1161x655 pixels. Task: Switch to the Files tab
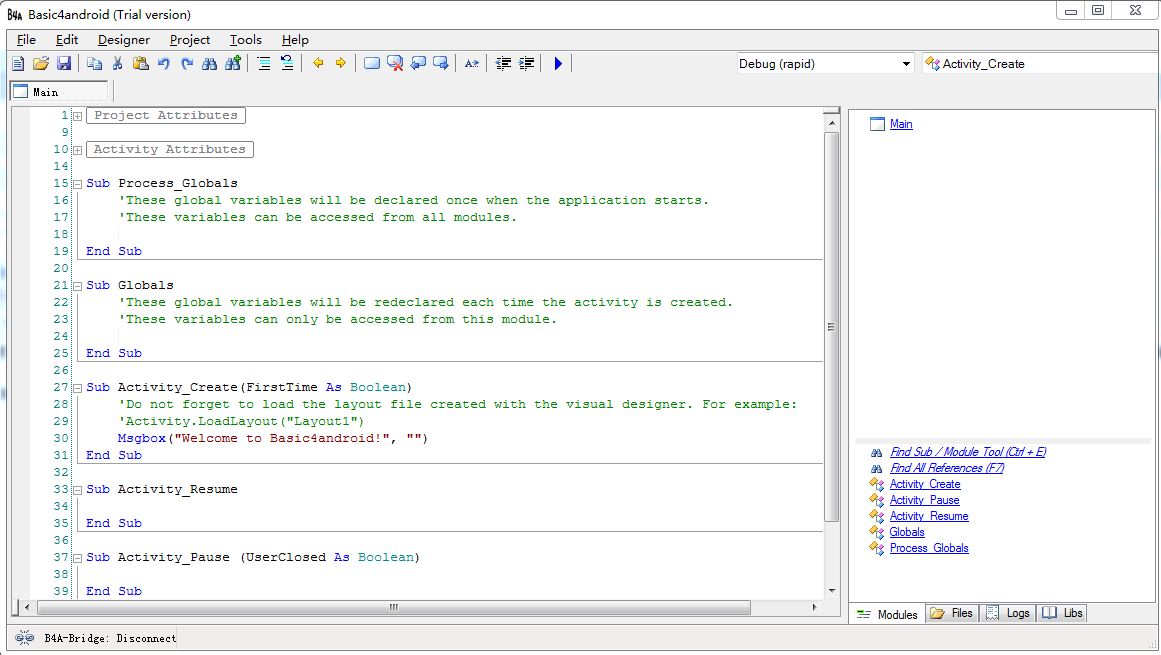(x=952, y=614)
